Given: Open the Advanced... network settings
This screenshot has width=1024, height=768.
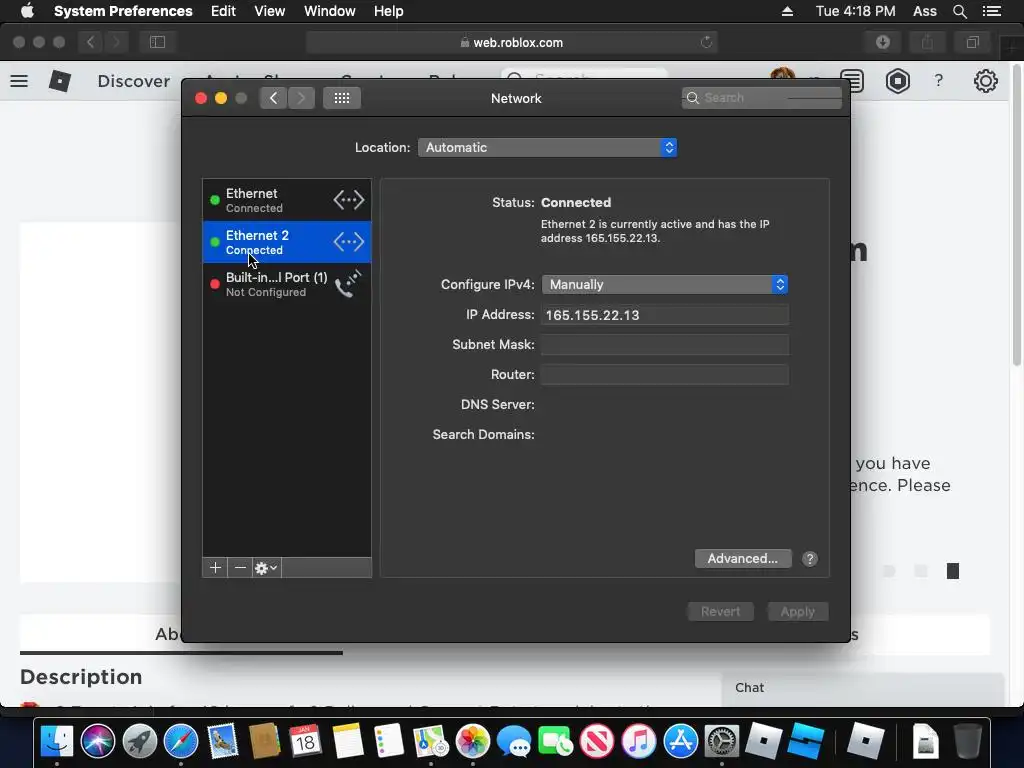Looking at the screenshot, I should point(743,558).
